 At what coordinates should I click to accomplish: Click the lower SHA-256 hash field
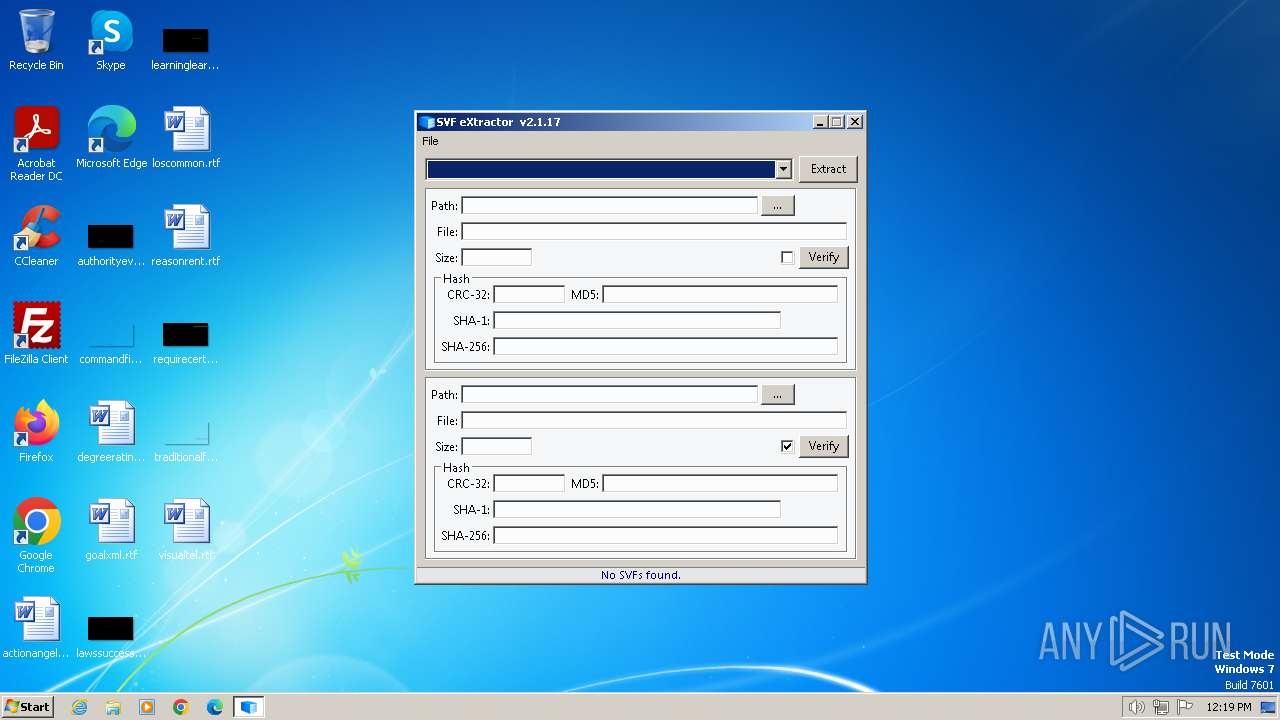666,535
